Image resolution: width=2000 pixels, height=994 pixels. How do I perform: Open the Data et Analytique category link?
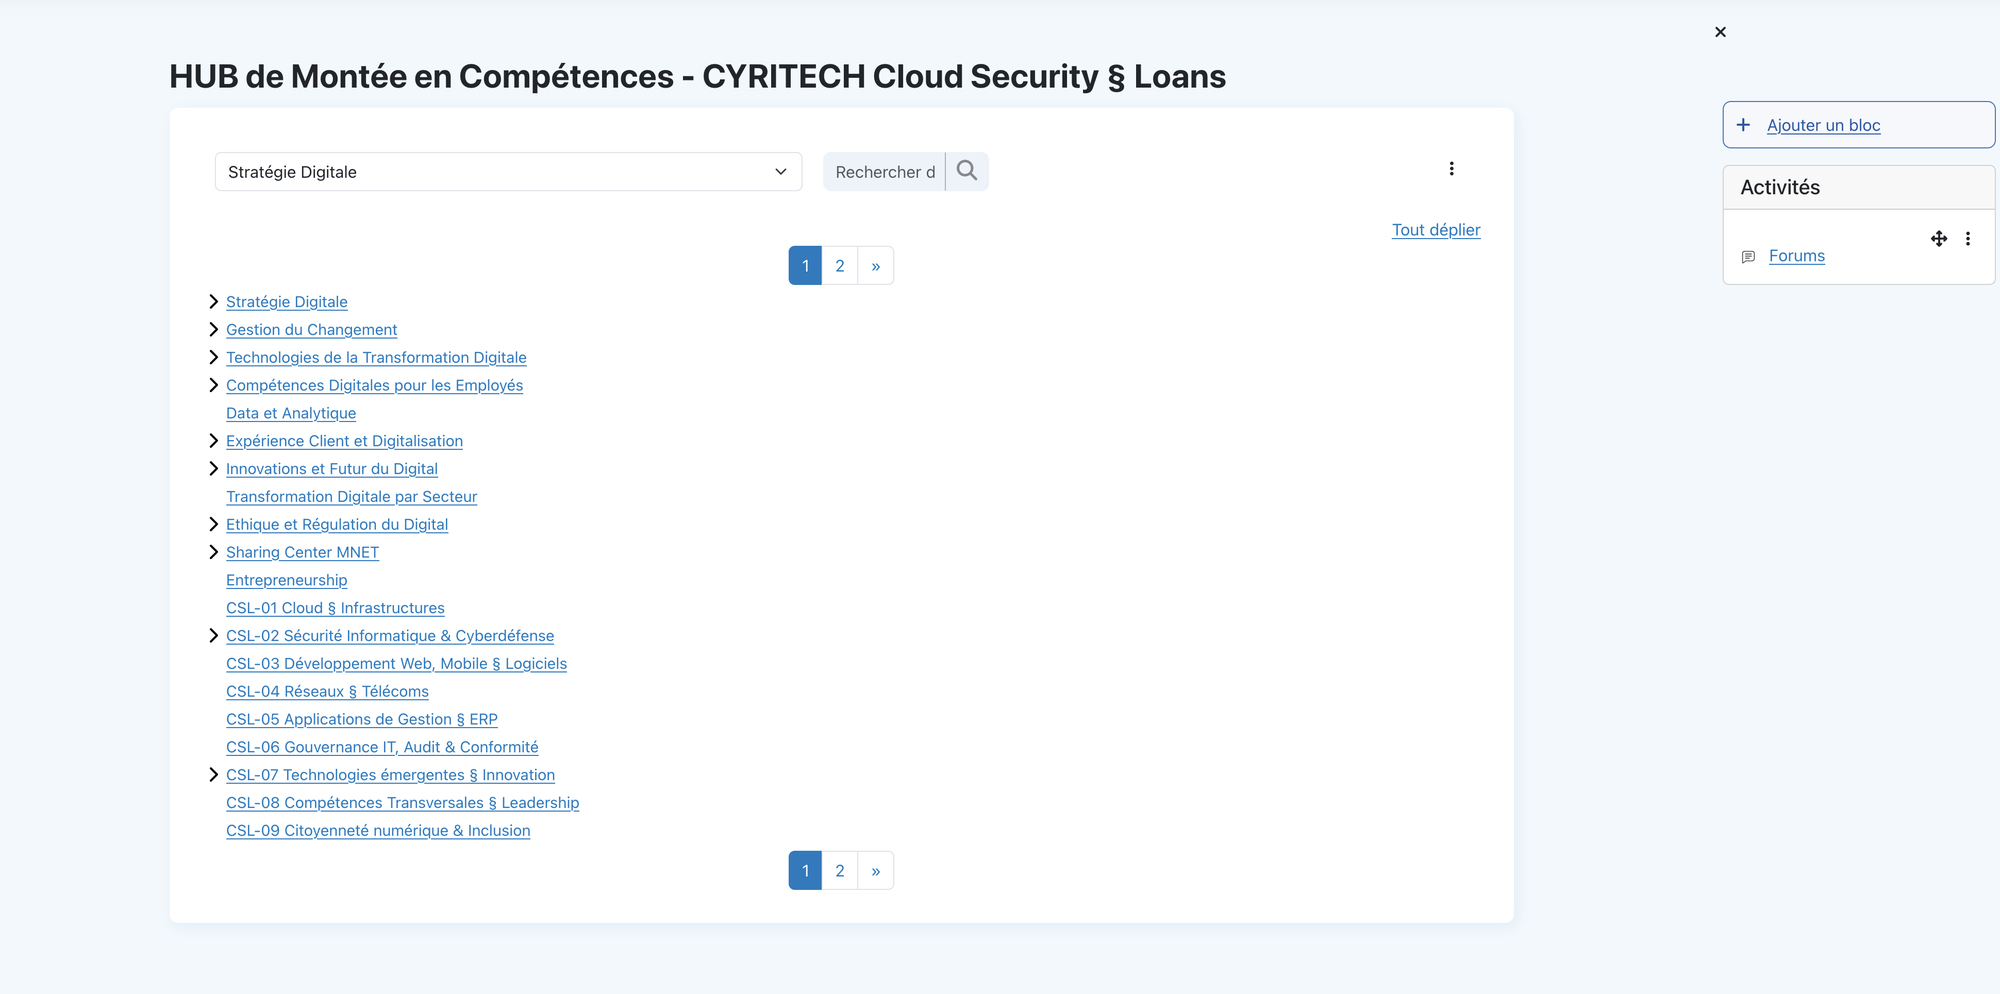291,413
